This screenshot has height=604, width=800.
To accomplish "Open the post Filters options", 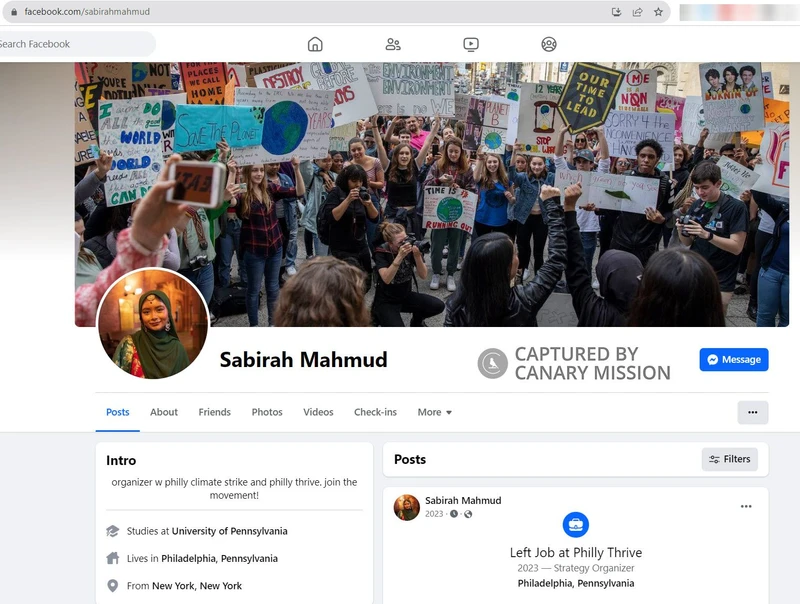I will point(730,459).
